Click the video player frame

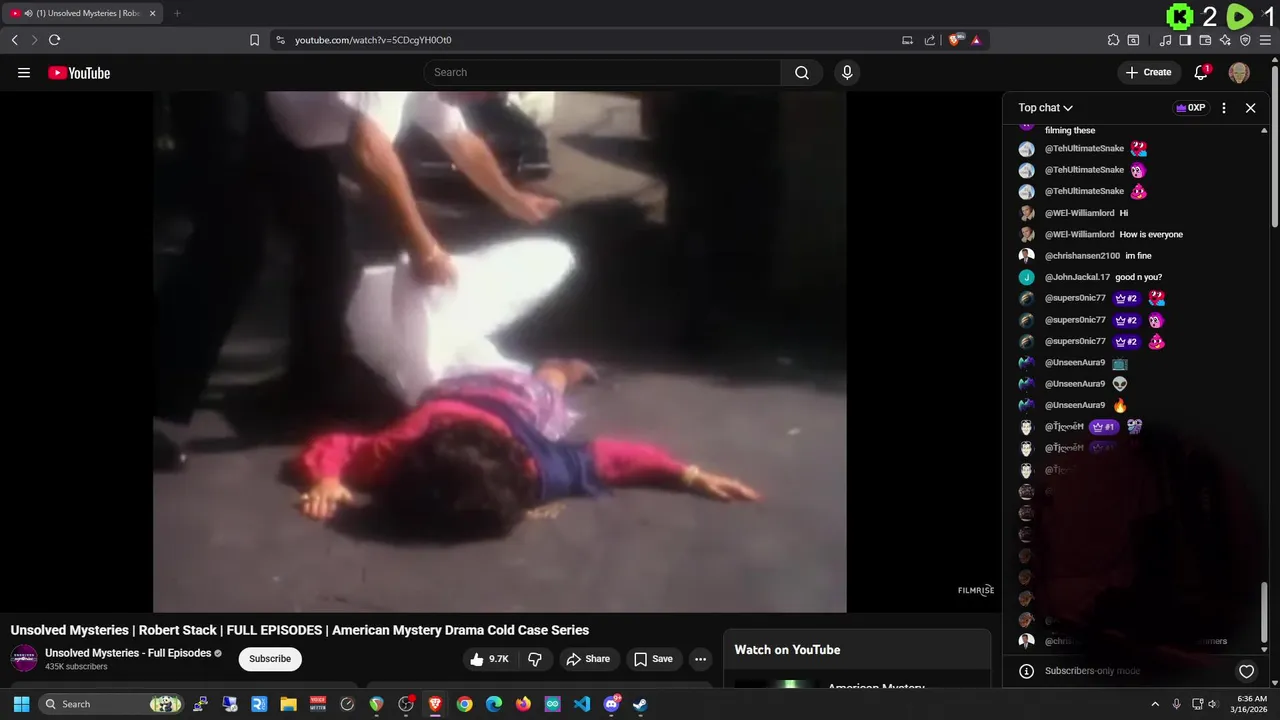pyautogui.click(x=500, y=352)
